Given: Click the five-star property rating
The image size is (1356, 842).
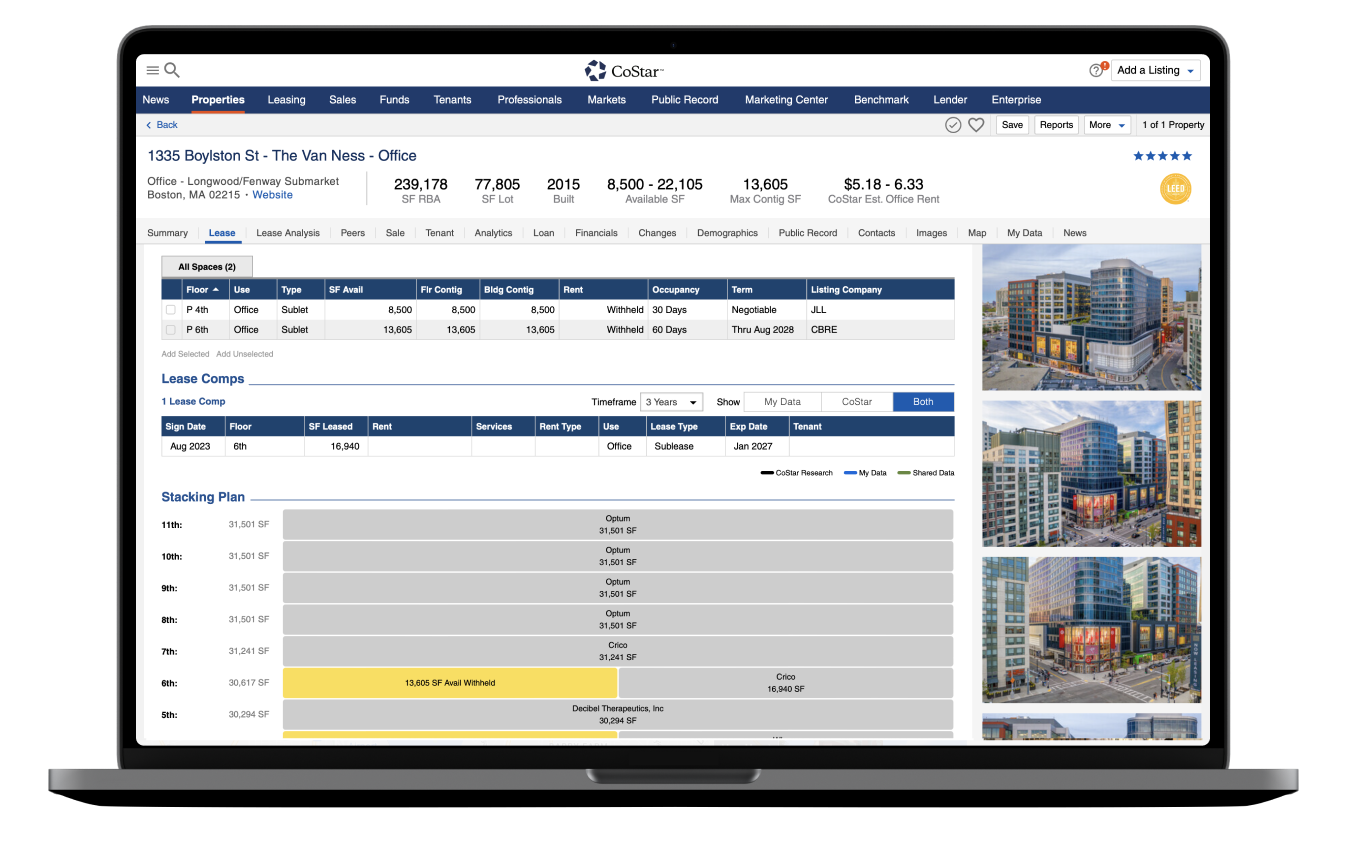Looking at the screenshot, I should [x=1162, y=156].
